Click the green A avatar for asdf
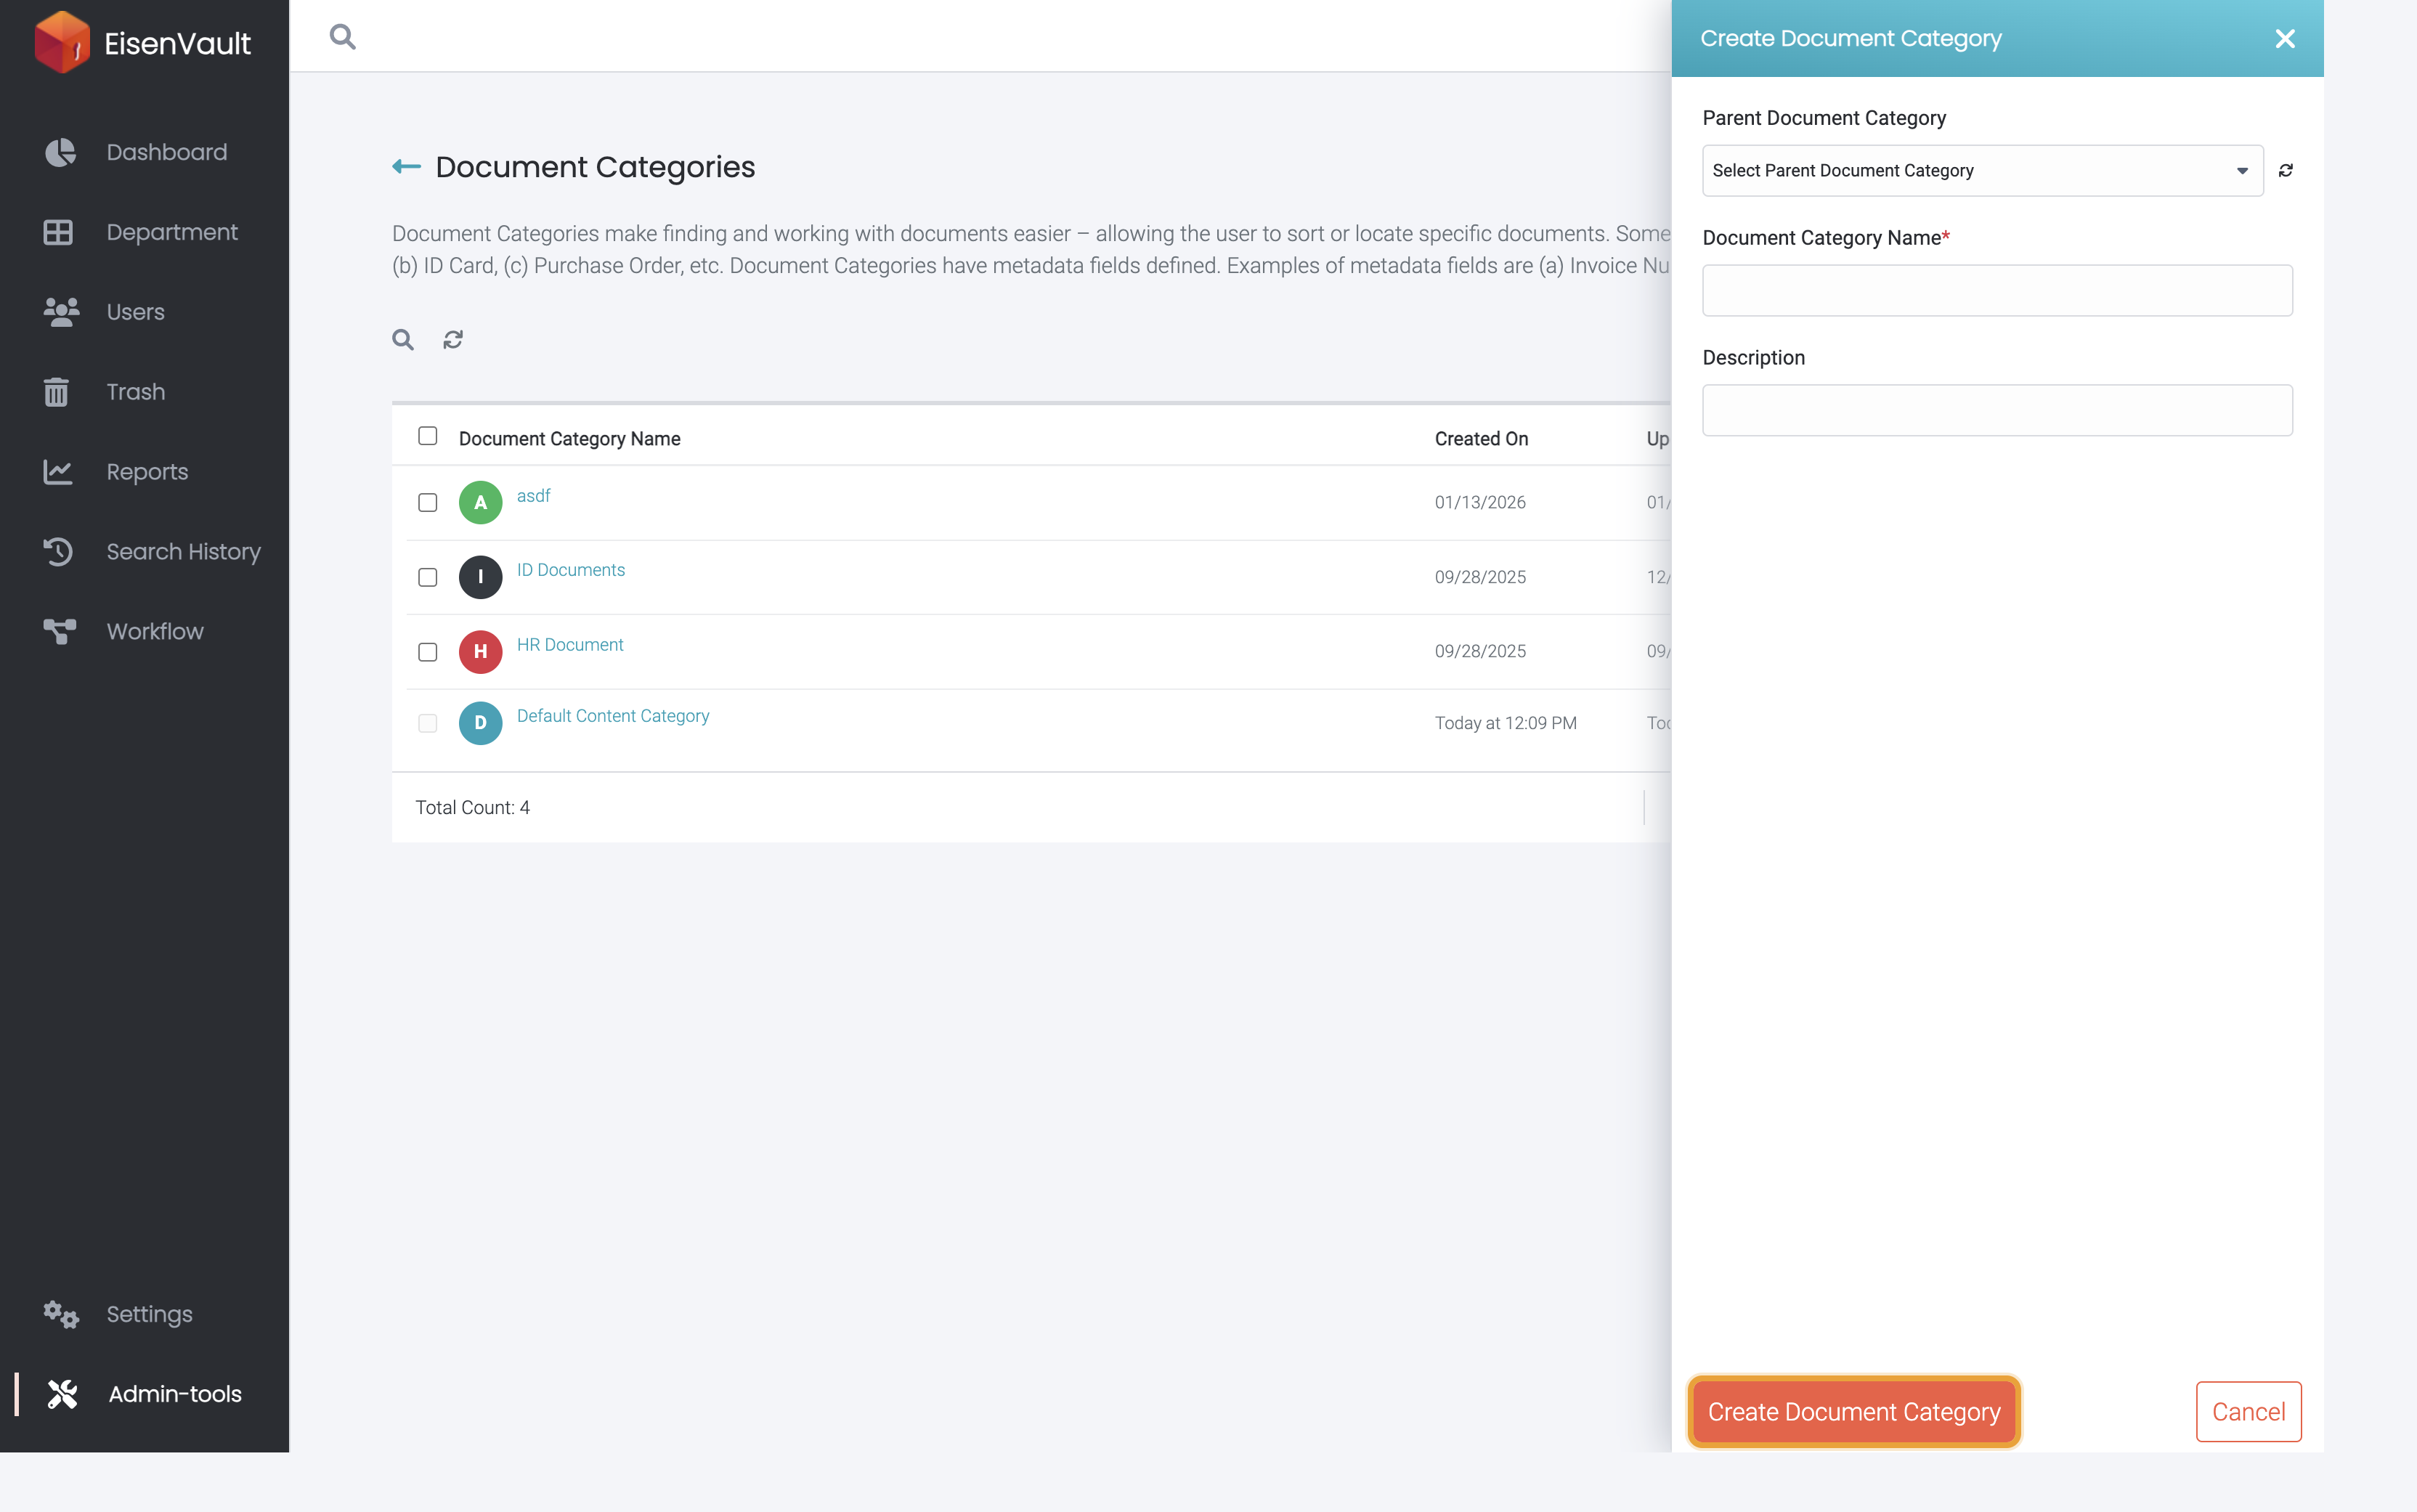This screenshot has height=1512, width=2417. coord(480,502)
